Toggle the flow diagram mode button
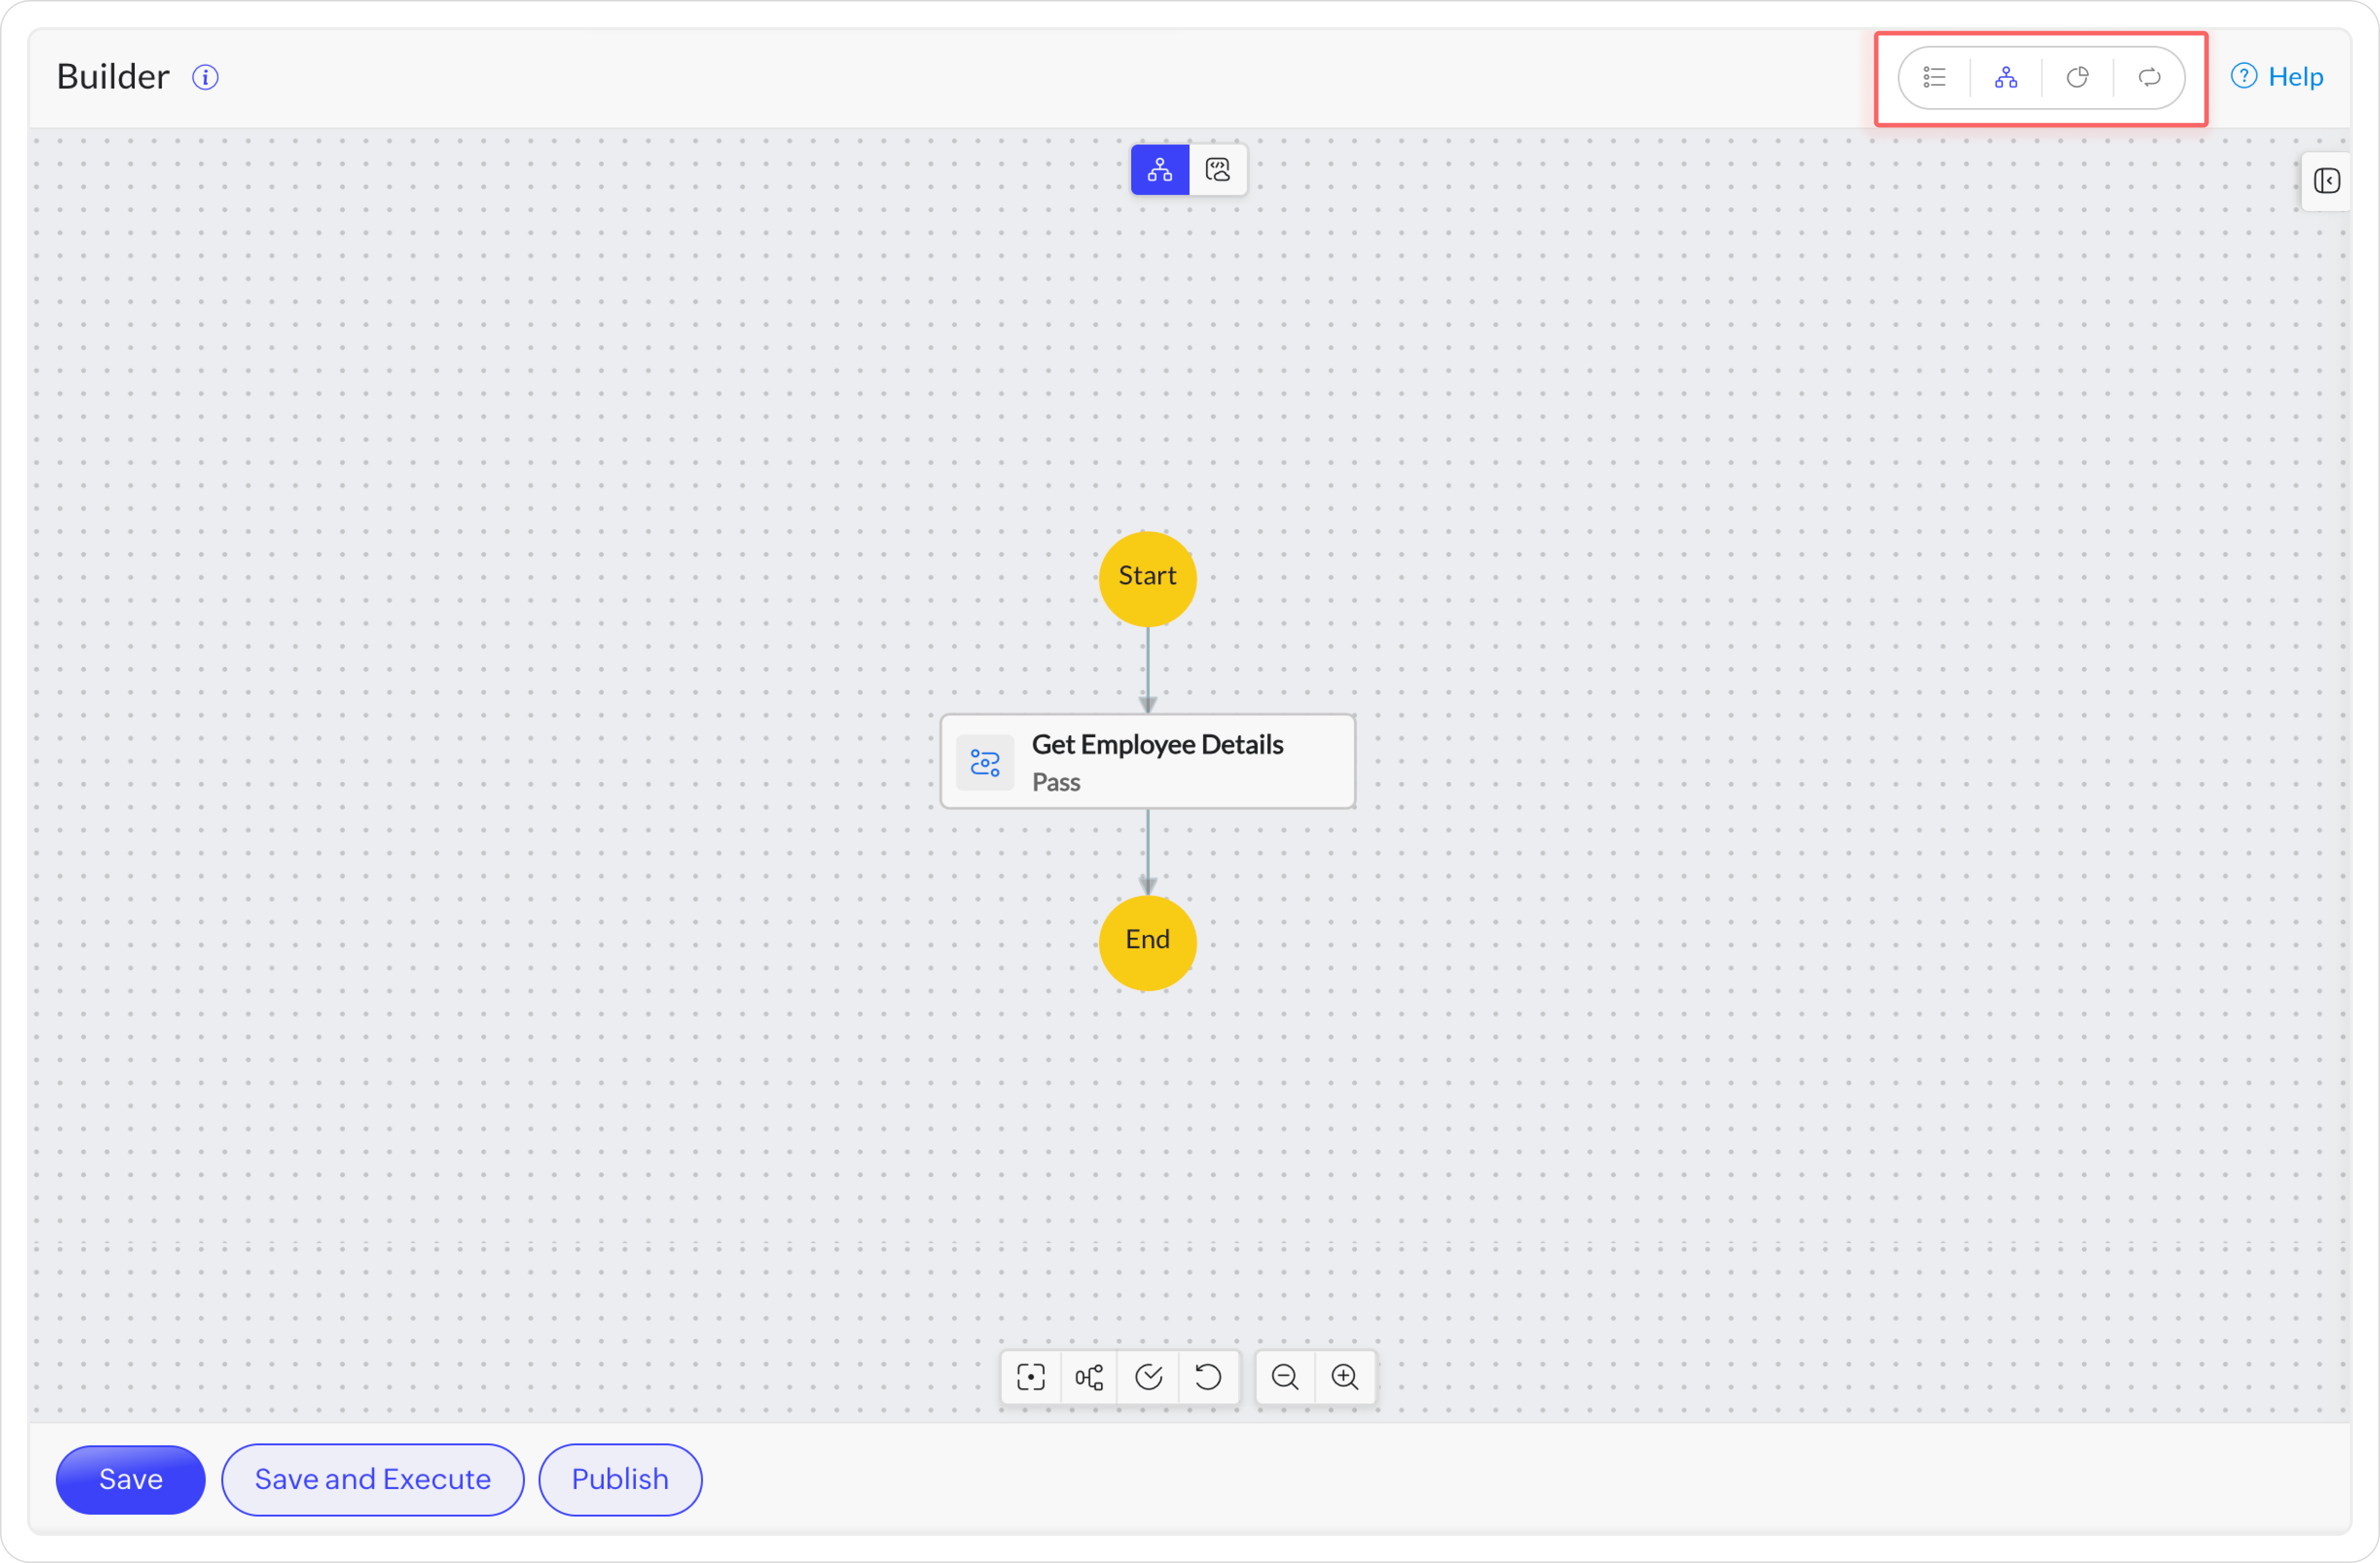This screenshot has width=2380, height=1563. coord(1159,170)
